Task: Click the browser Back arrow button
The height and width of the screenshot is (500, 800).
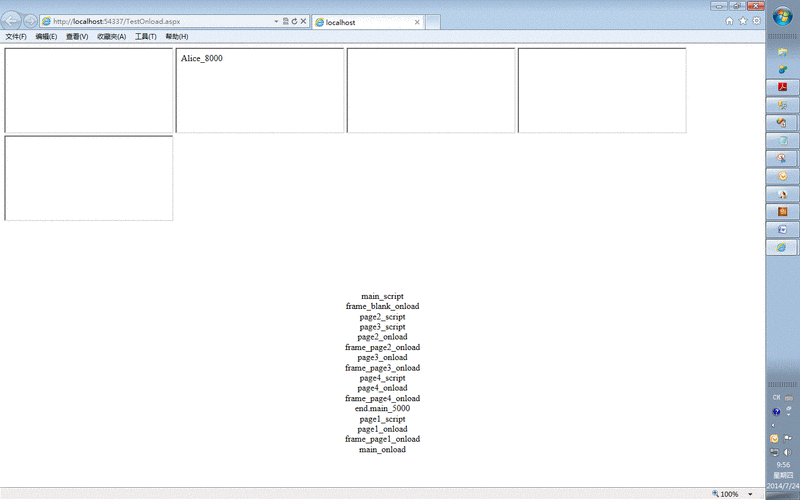Action: [12, 21]
